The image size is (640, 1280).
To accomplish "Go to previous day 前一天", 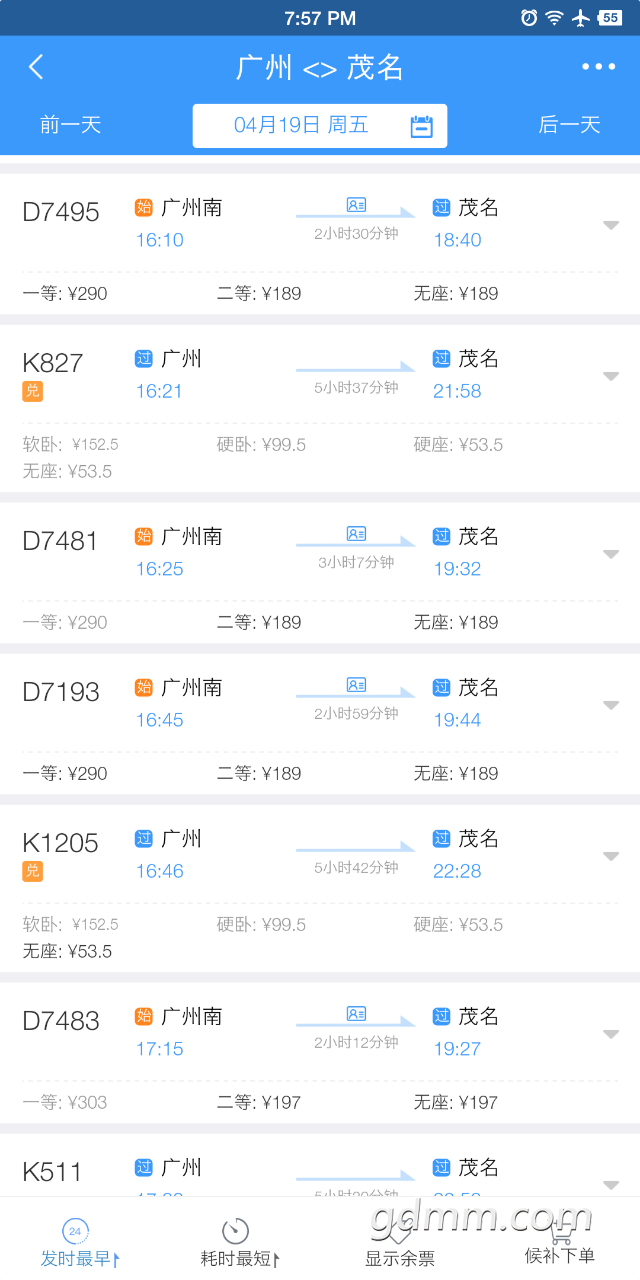I will [71, 125].
